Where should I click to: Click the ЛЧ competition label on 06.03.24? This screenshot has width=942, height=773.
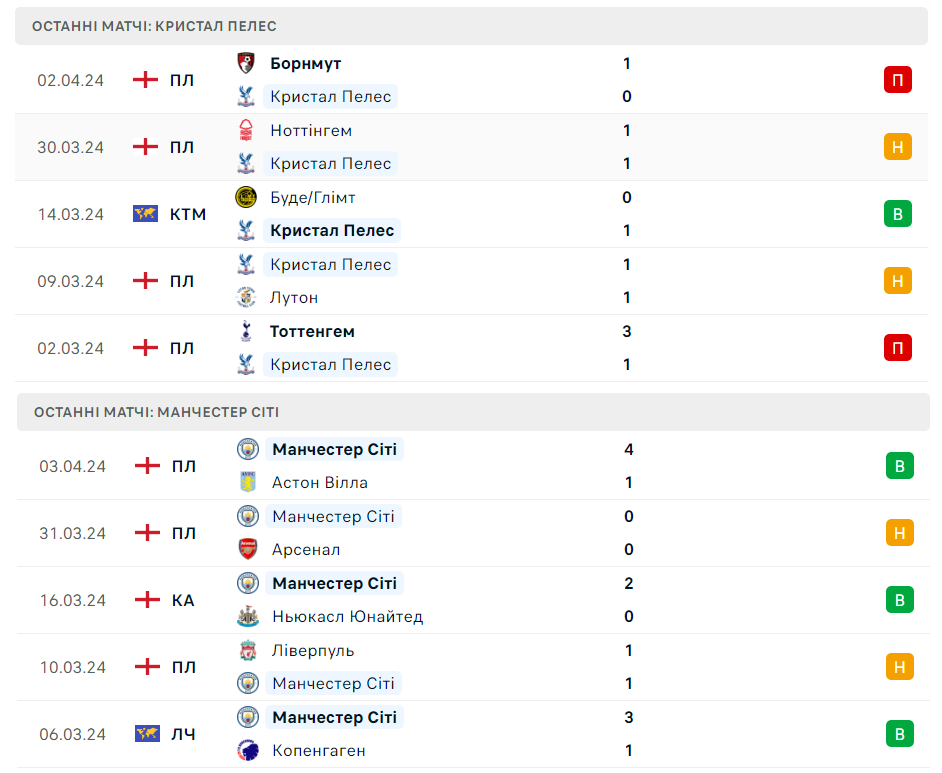183,734
